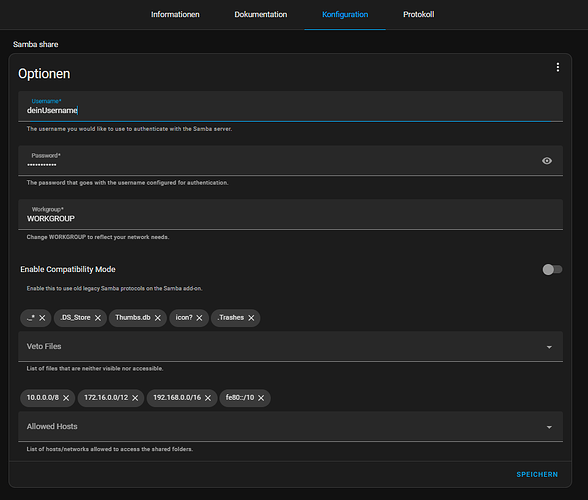Expand the Allowed Hosts dropdown arrow

tap(549, 427)
